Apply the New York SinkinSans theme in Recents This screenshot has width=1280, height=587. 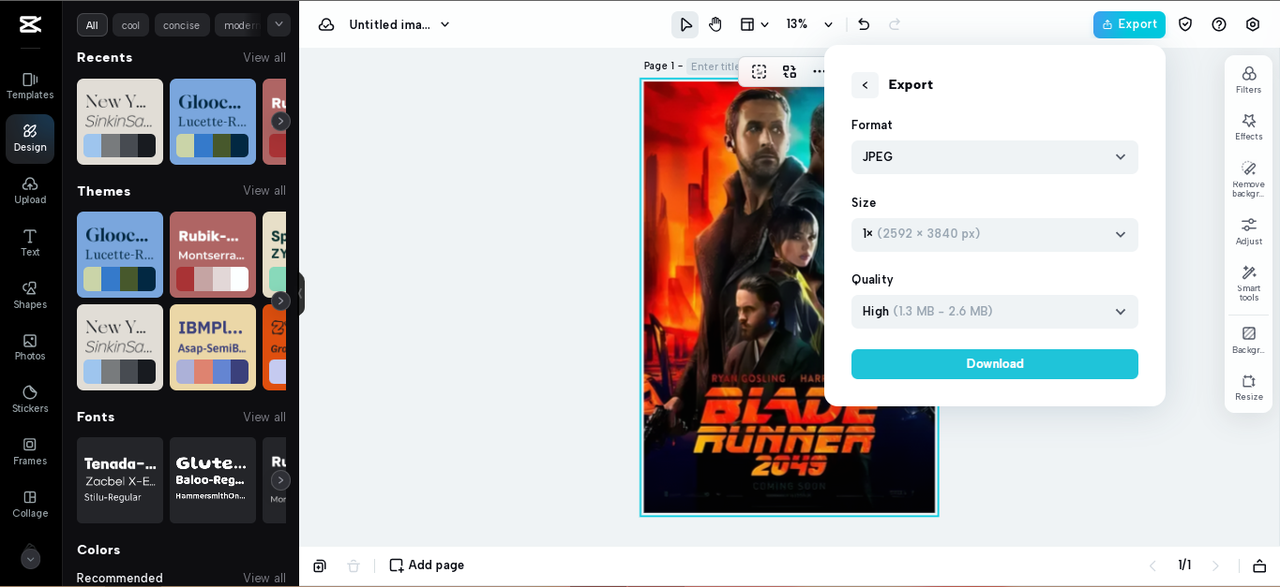click(x=120, y=122)
